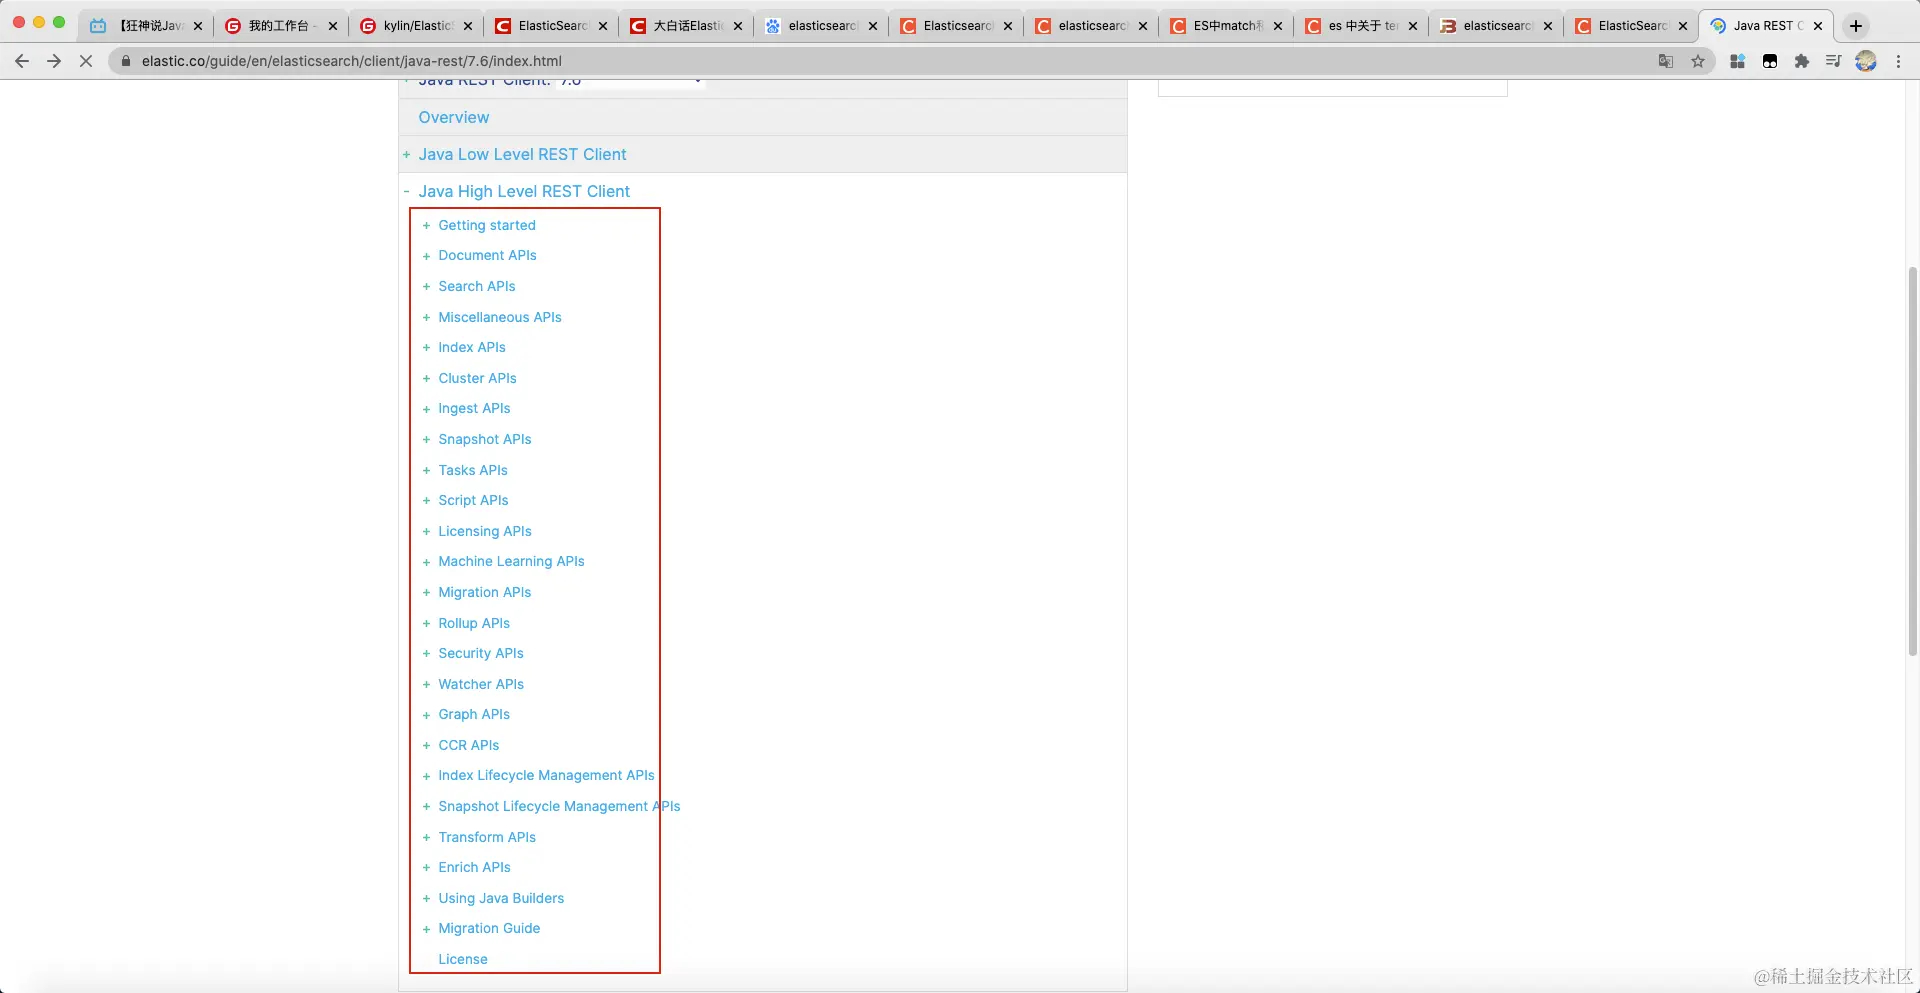Switch to the es 中关于 tab
1920x993 pixels.
1361,26
